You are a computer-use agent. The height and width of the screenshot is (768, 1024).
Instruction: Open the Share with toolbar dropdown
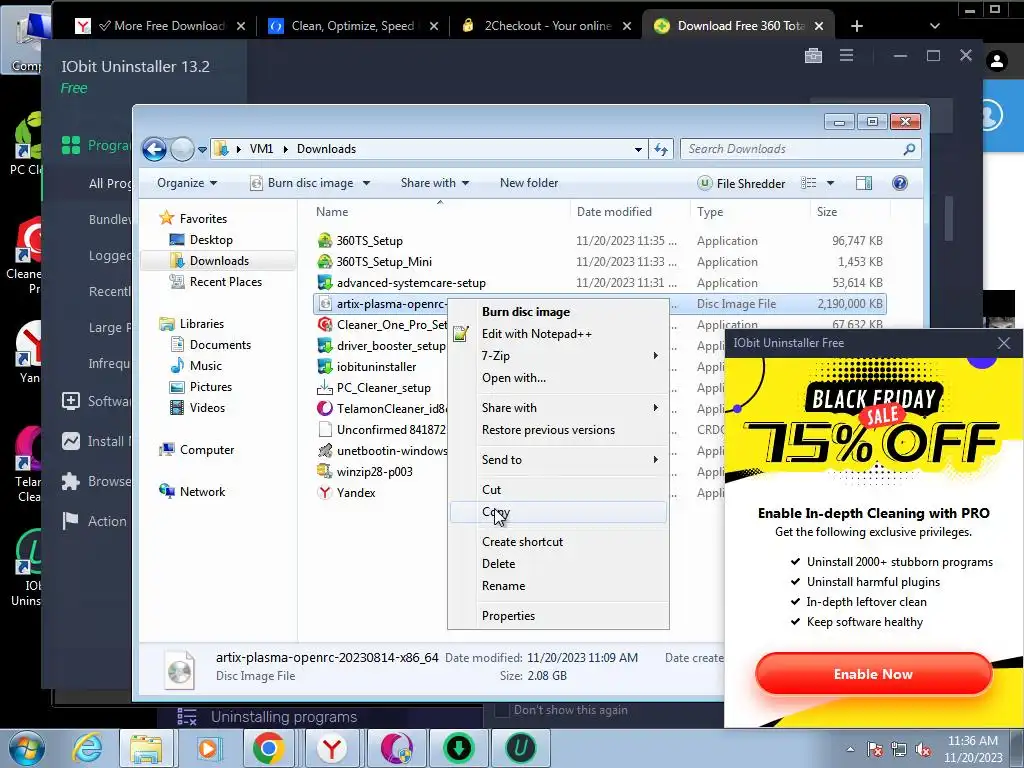pyautogui.click(x=435, y=183)
